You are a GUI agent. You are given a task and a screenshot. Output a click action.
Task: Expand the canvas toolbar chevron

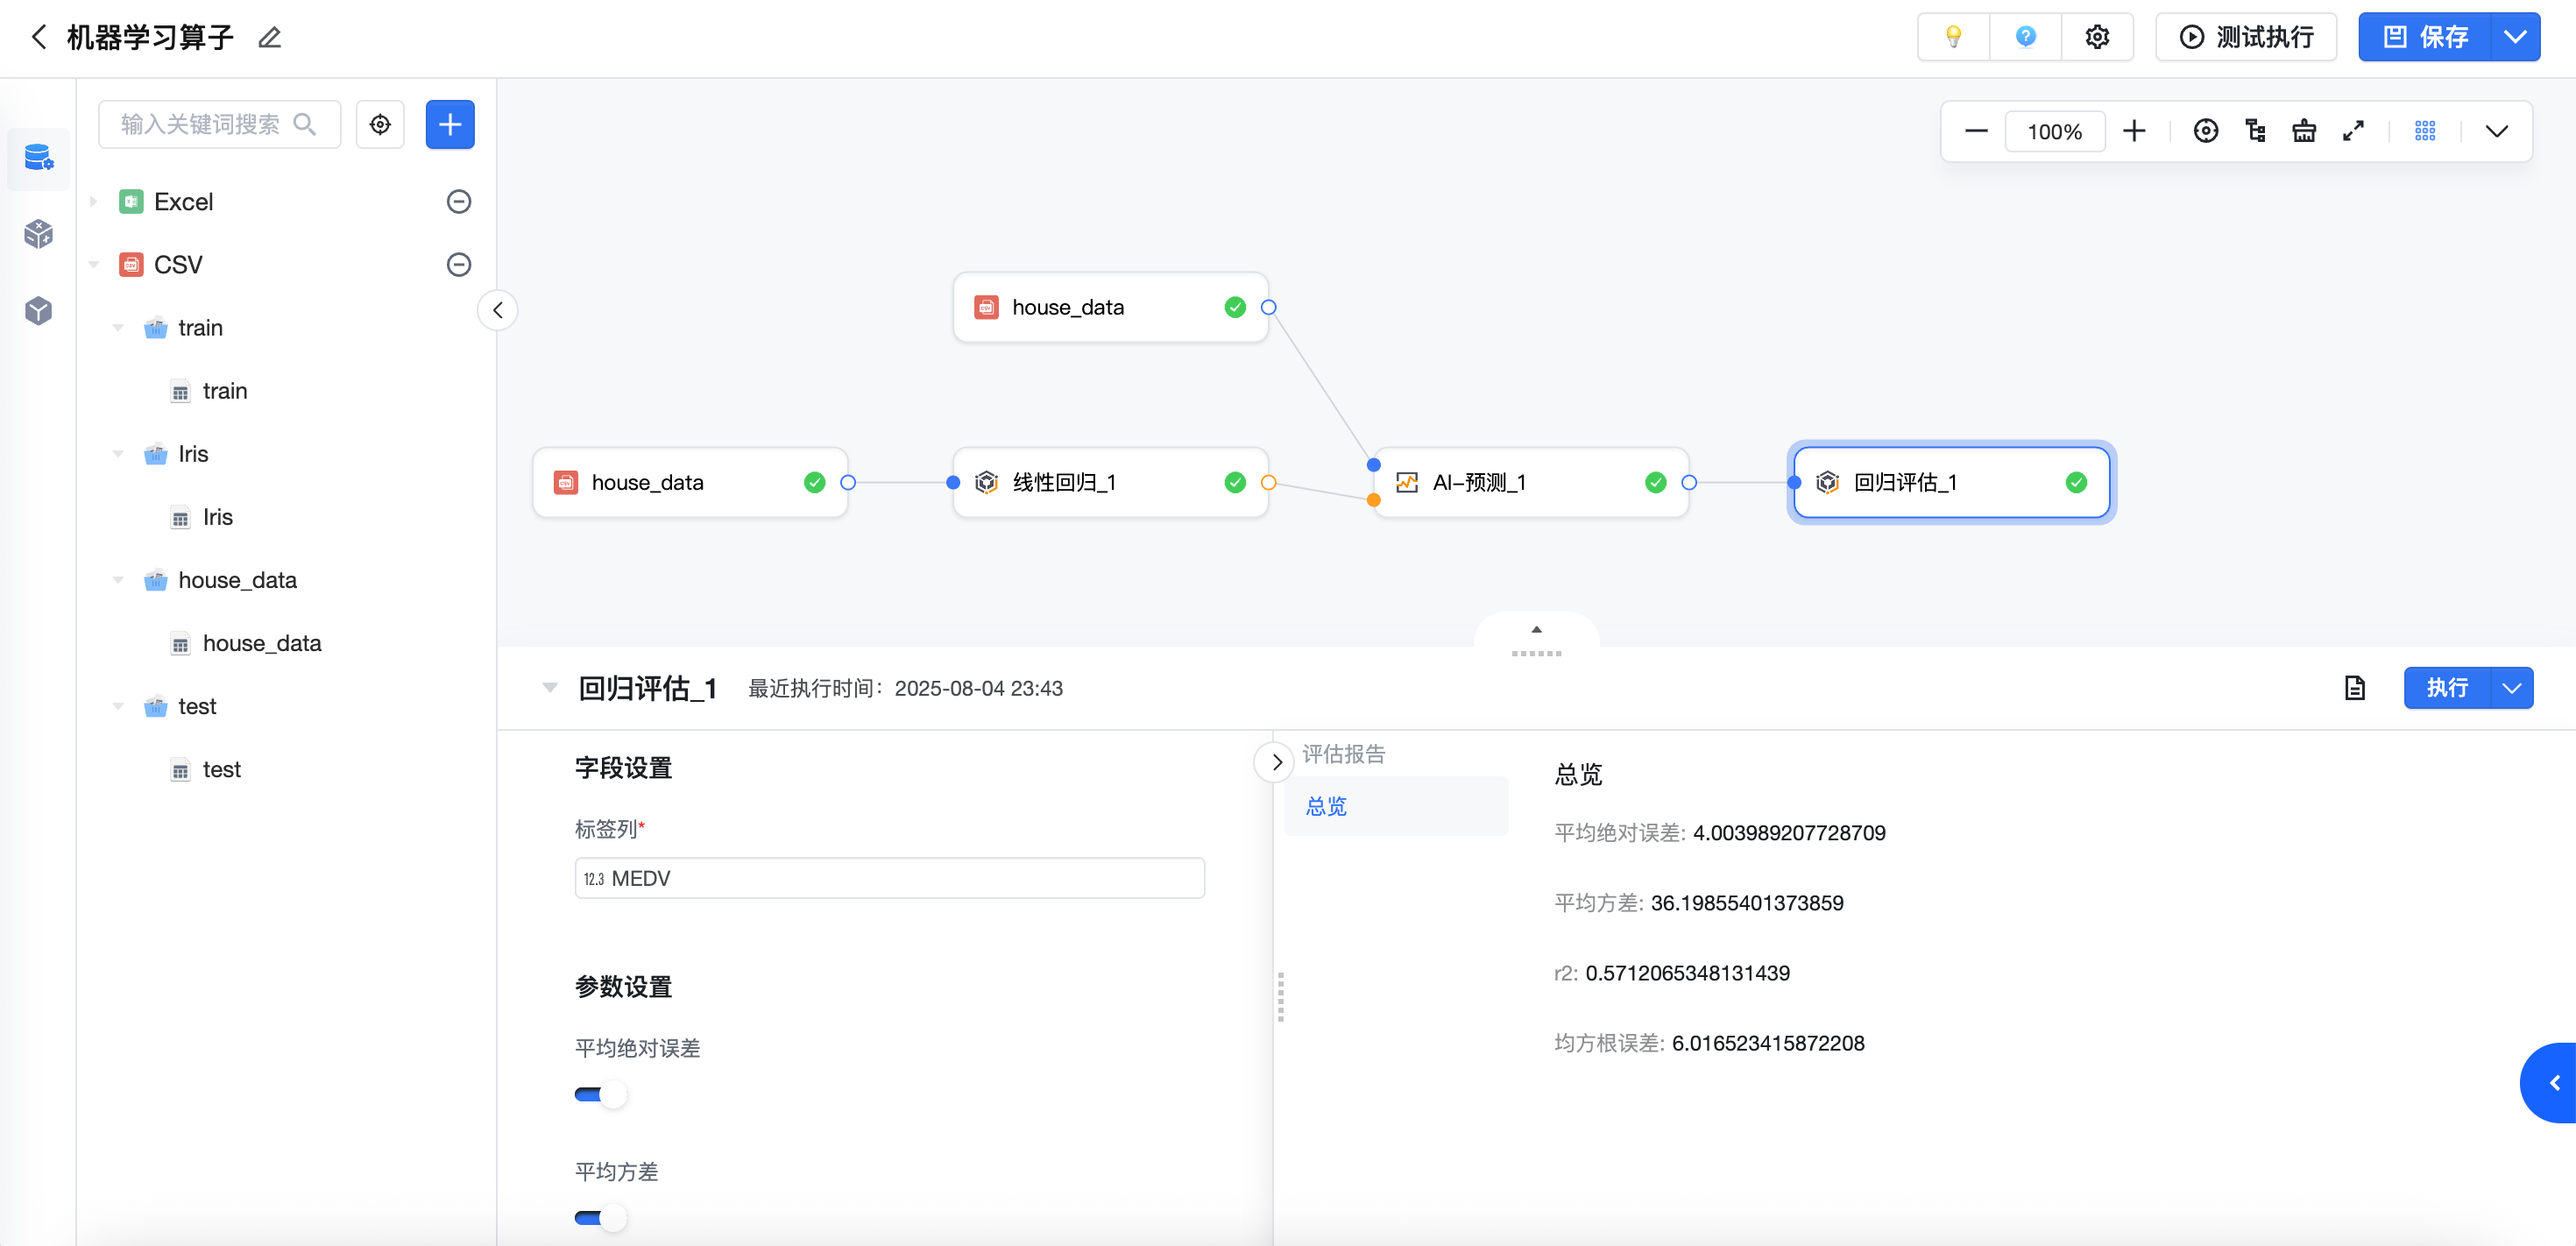(x=2497, y=131)
